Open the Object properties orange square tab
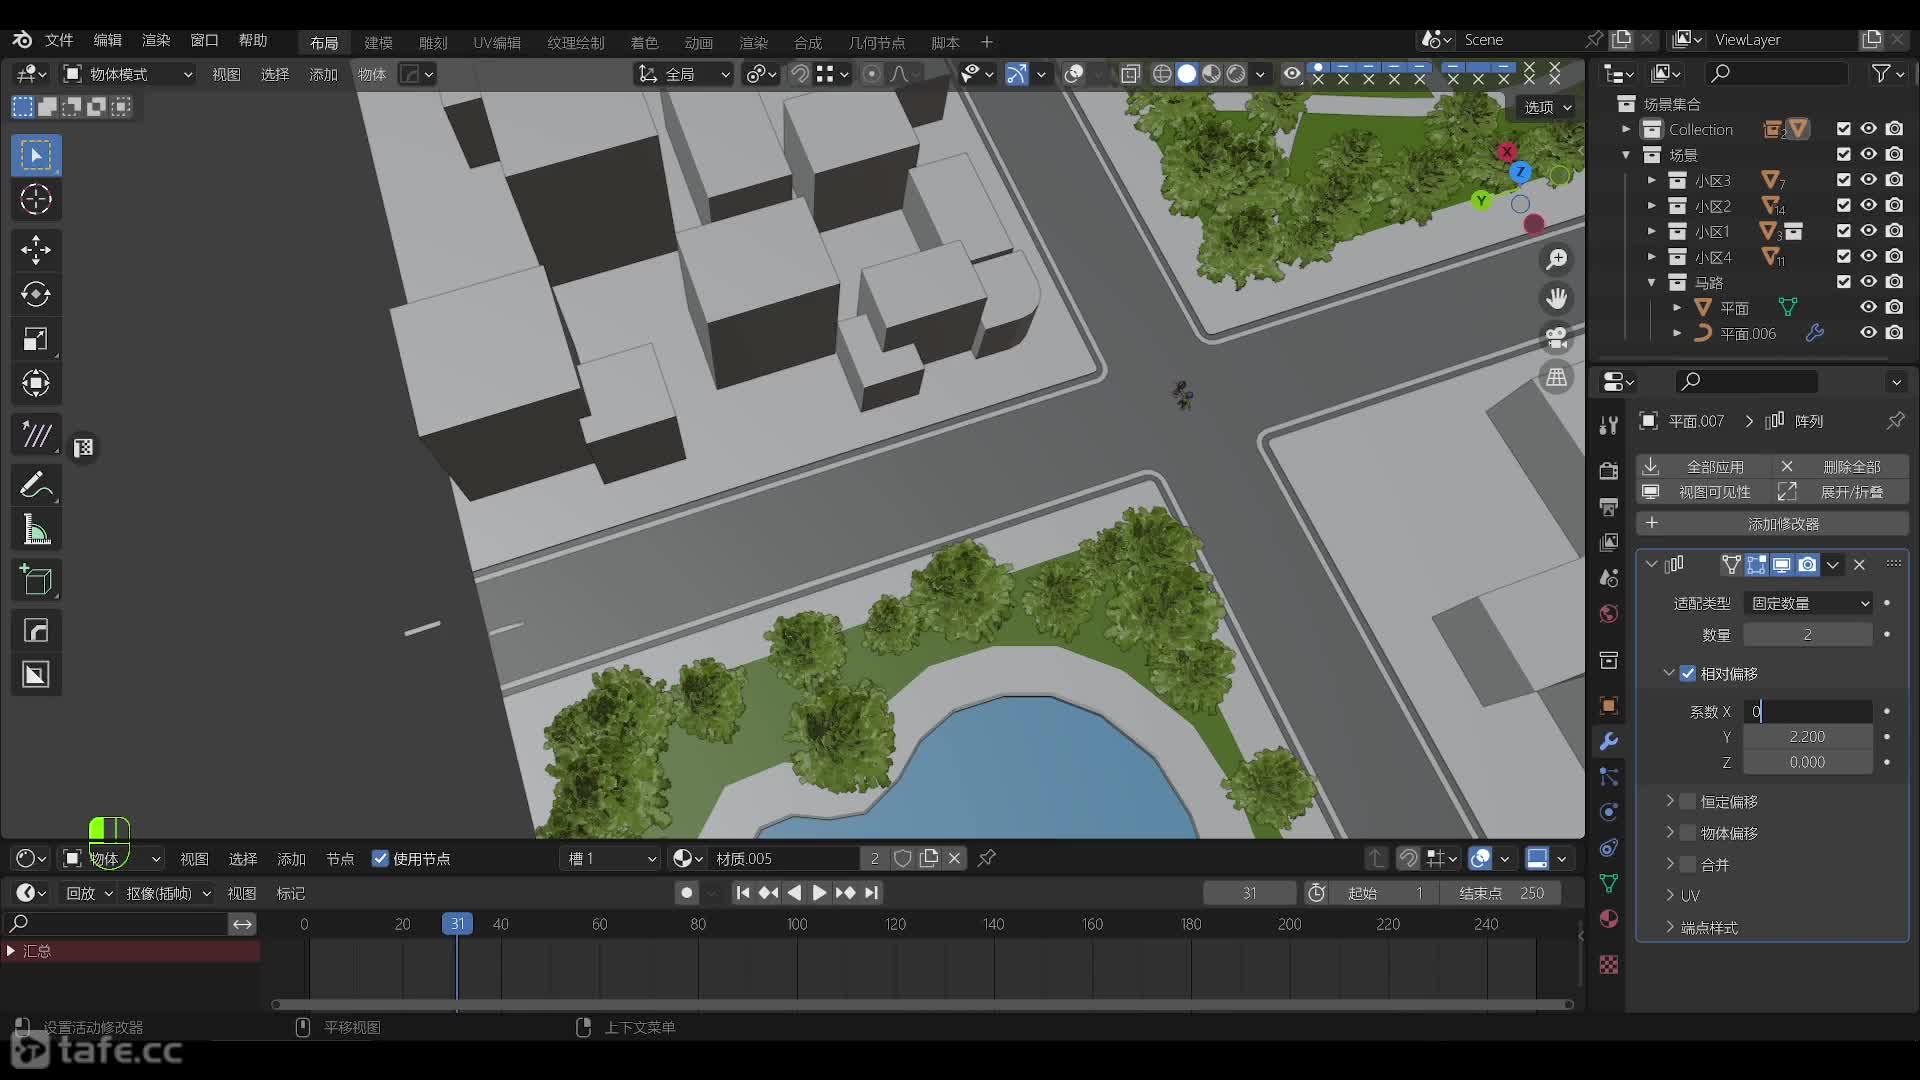 tap(1609, 705)
